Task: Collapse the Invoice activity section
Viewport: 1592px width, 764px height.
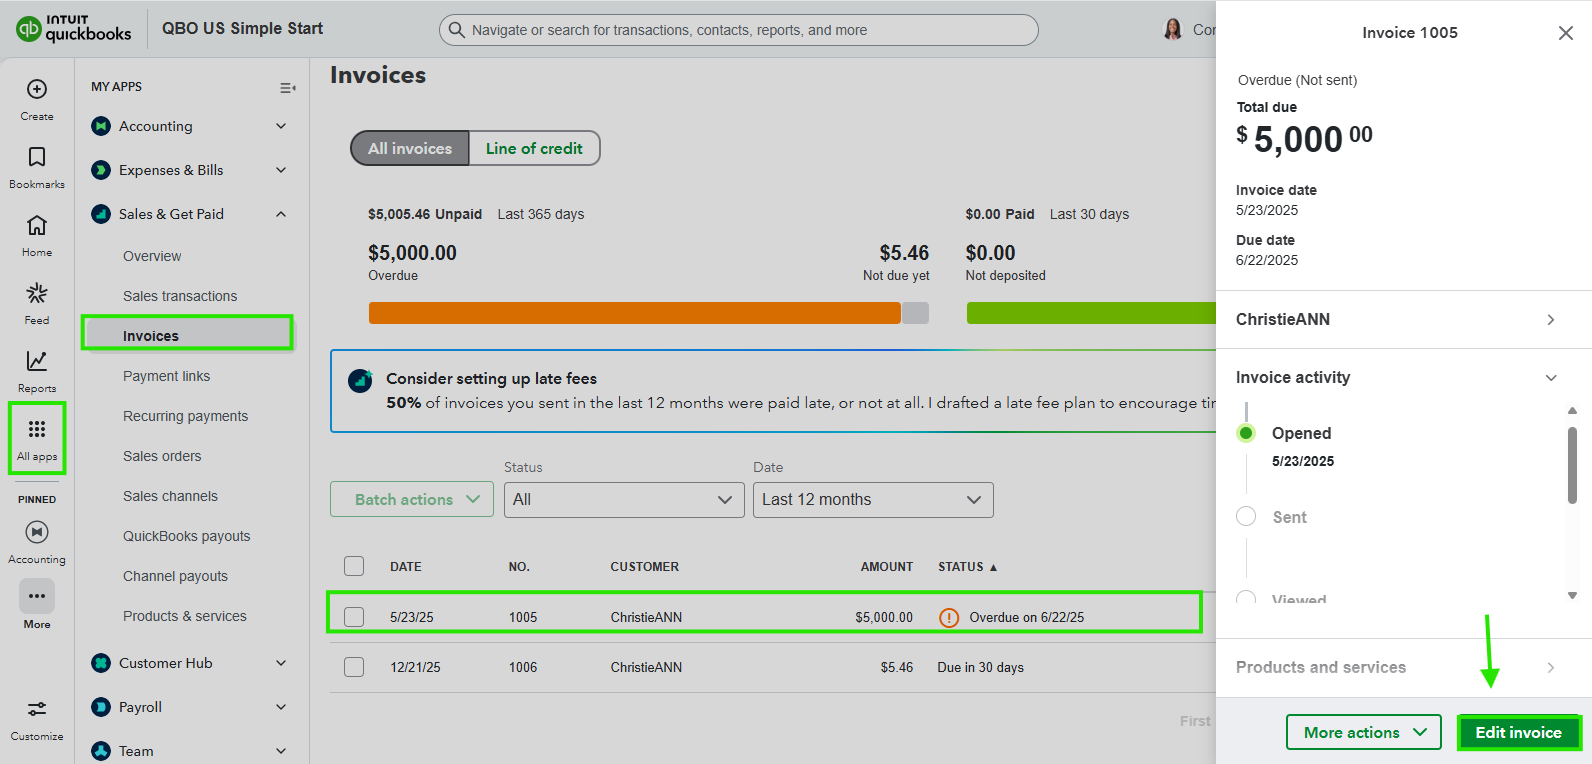Action: point(1551,378)
